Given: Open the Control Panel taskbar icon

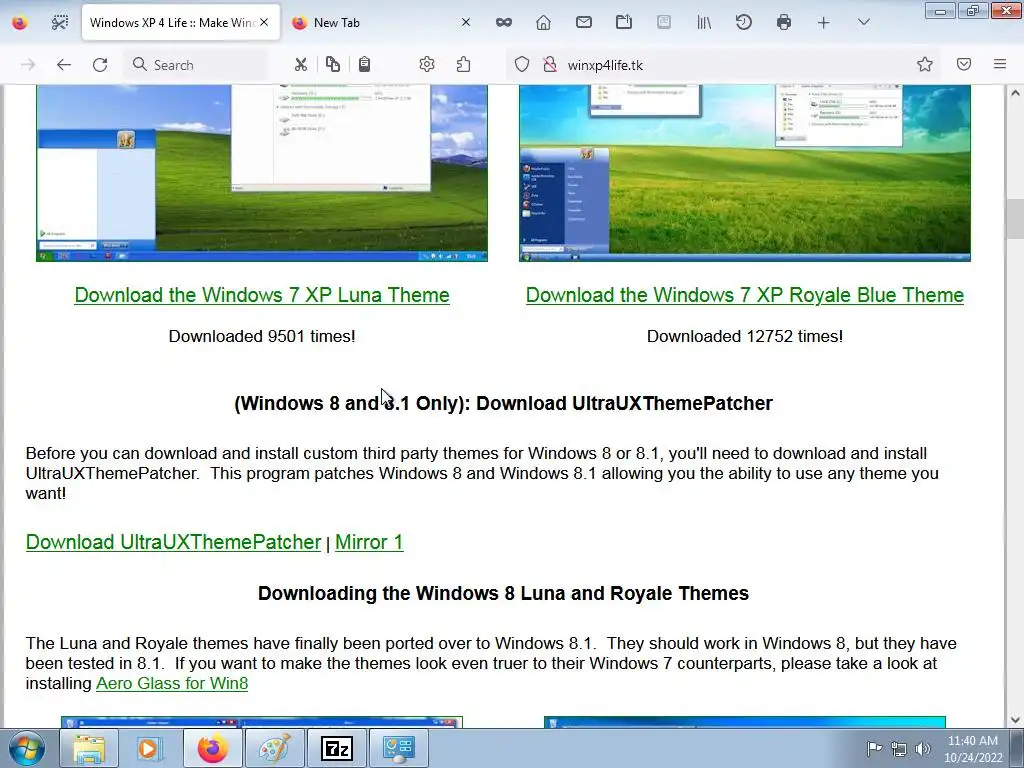Looking at the screenshot, I should pyautogui.click(x=398, y=748).
